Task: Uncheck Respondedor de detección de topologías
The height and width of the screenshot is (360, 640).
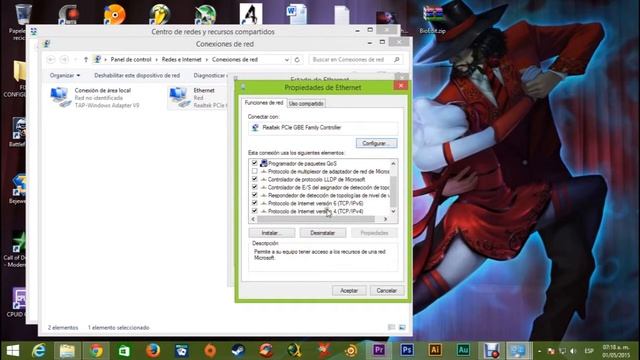Action: (x=255, y=195)
